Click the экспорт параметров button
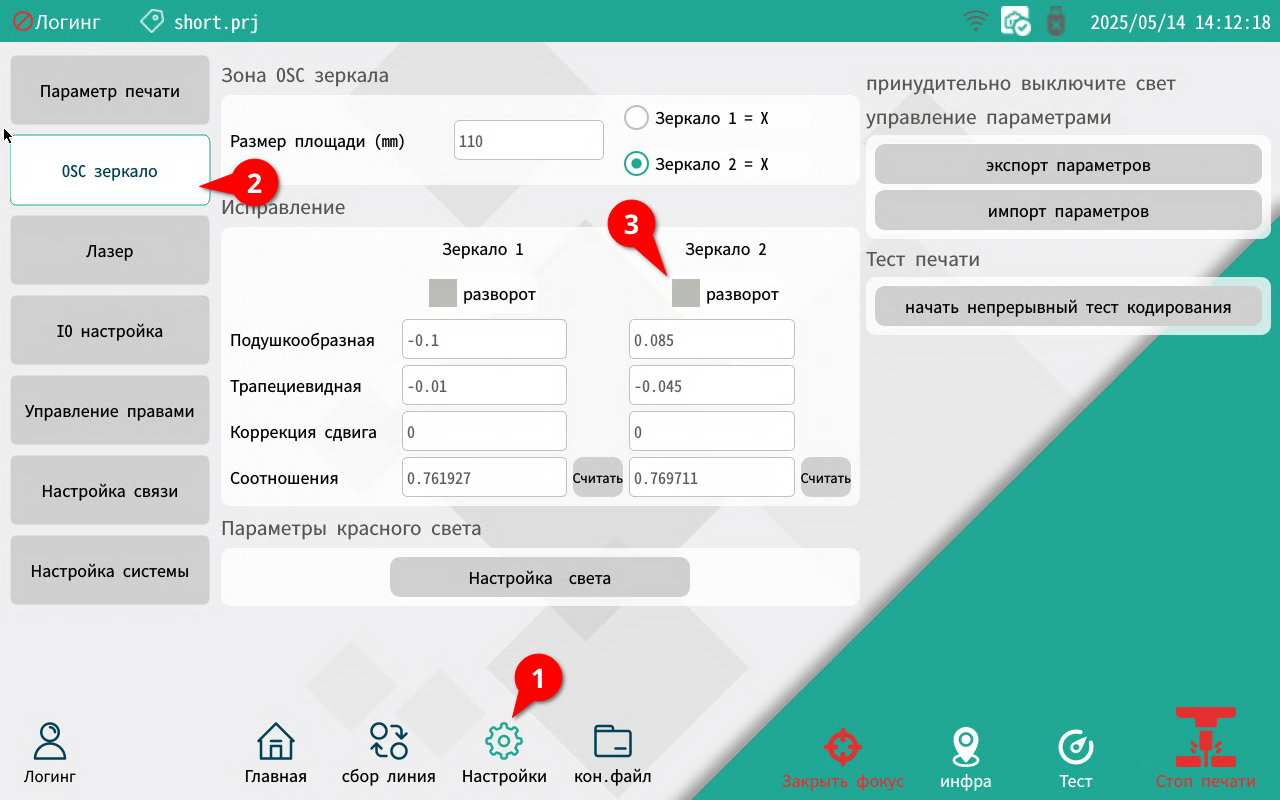The width and height of the screenshot is (1280, 800). coord(1068,165)
